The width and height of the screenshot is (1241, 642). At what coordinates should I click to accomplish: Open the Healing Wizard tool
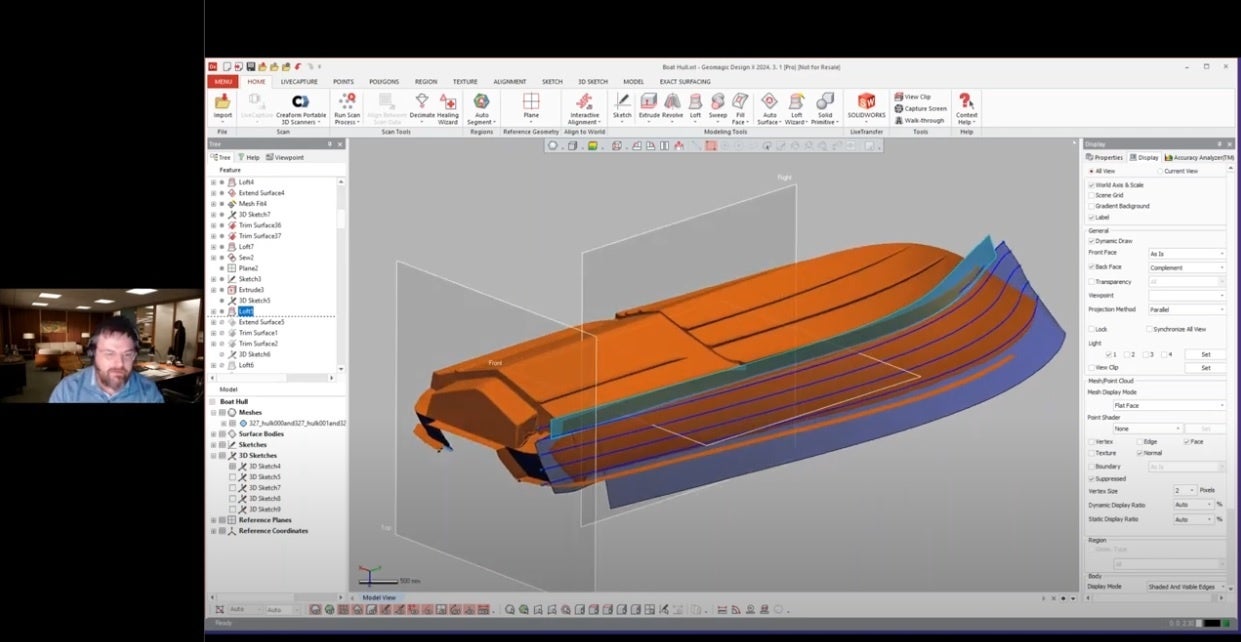click(447, 105)
